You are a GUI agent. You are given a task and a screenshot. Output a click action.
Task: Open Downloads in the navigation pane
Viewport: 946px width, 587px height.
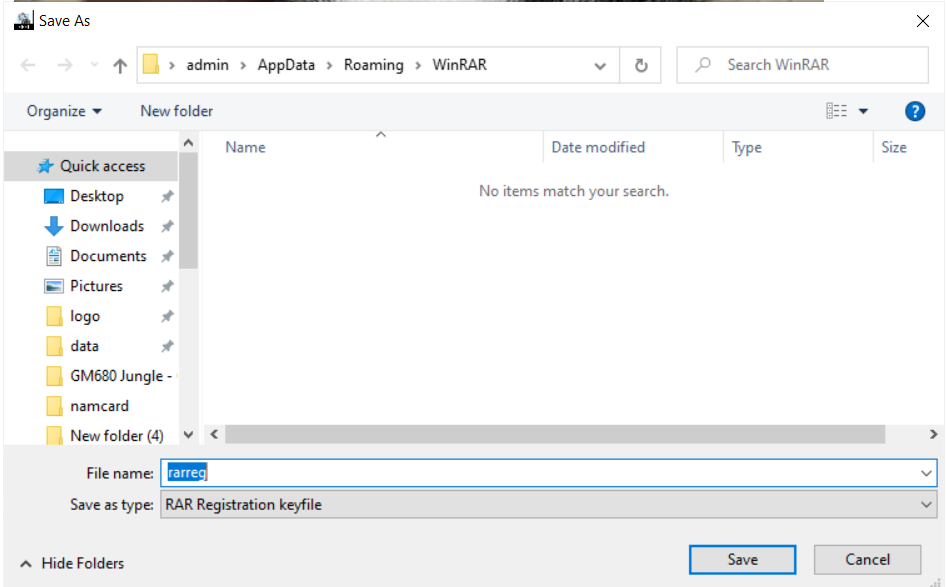coord(107,226)
